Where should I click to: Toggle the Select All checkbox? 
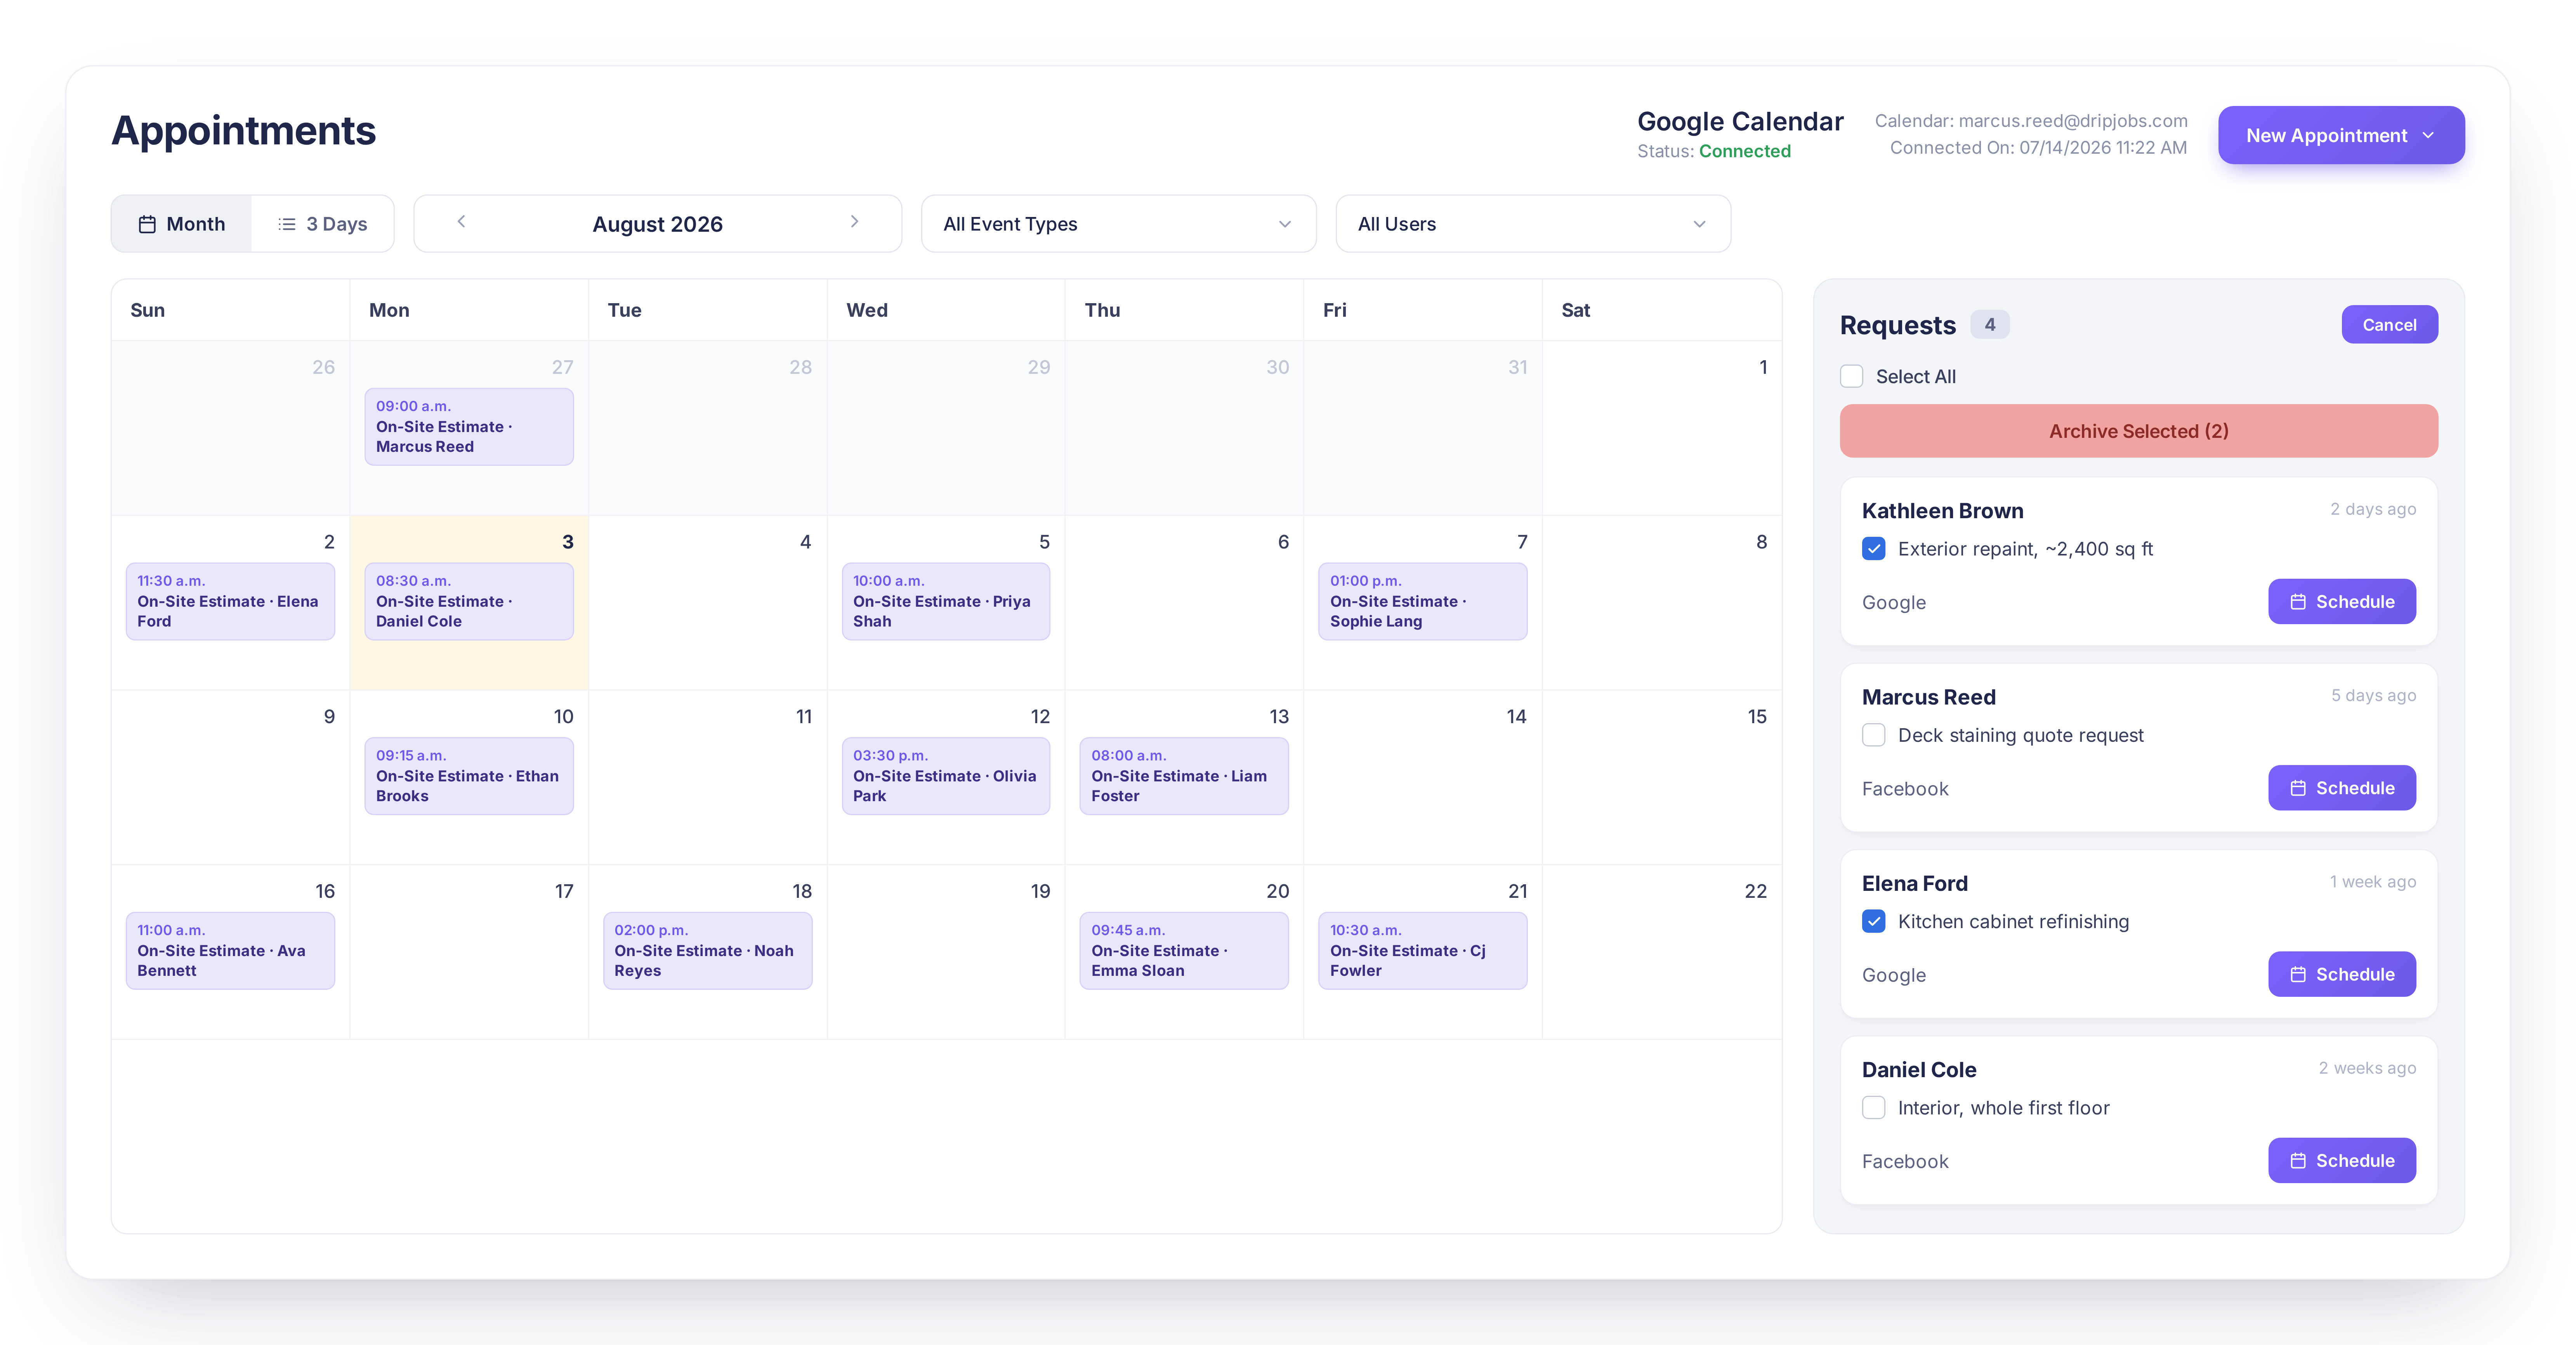(1852, 376)
